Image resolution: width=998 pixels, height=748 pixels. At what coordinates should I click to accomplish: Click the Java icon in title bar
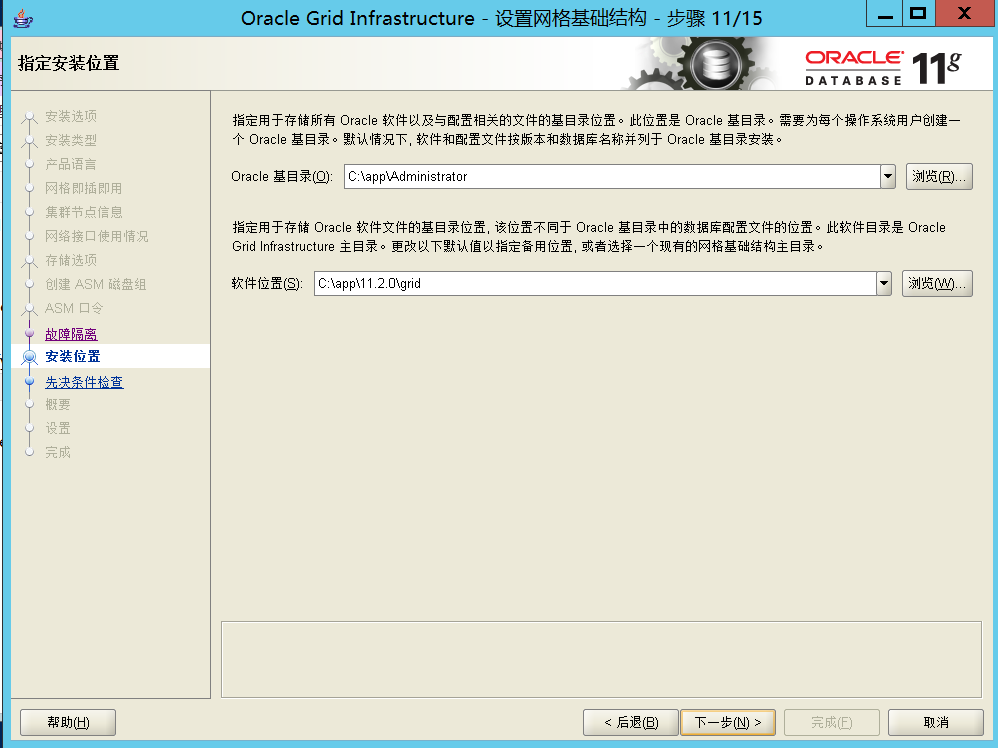(x=23, y=18)
